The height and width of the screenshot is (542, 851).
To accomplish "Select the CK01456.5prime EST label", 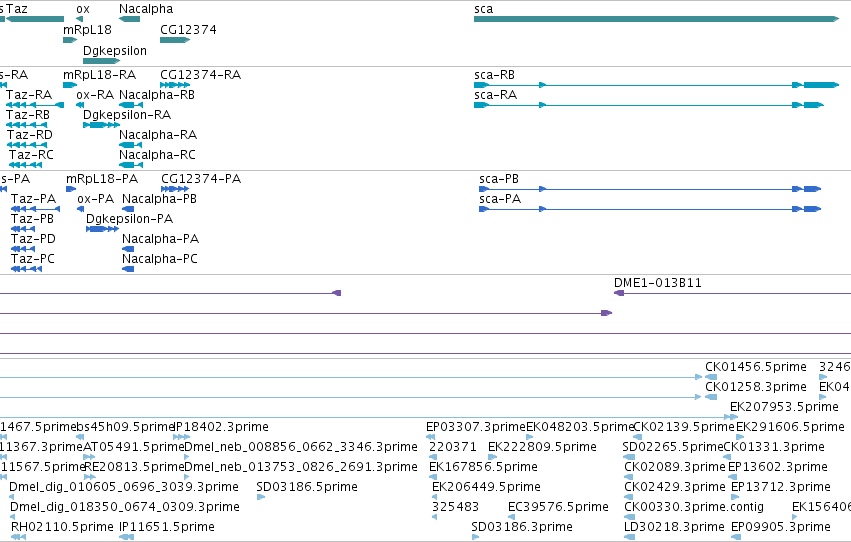I will [x=756, y=367].
